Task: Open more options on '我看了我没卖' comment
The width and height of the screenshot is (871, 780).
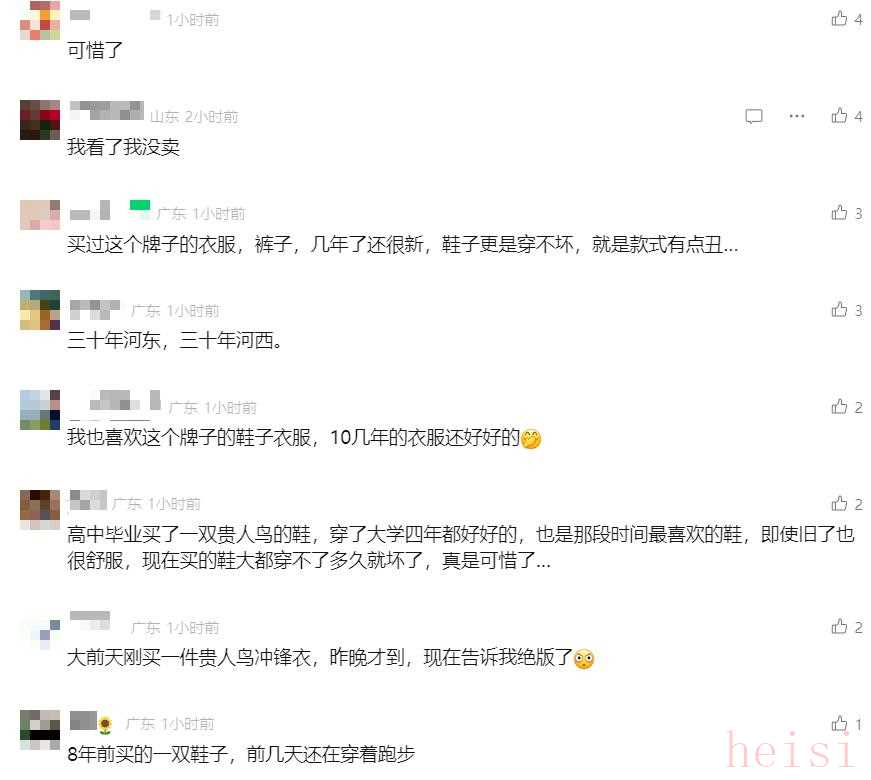Action: point(797,116)
